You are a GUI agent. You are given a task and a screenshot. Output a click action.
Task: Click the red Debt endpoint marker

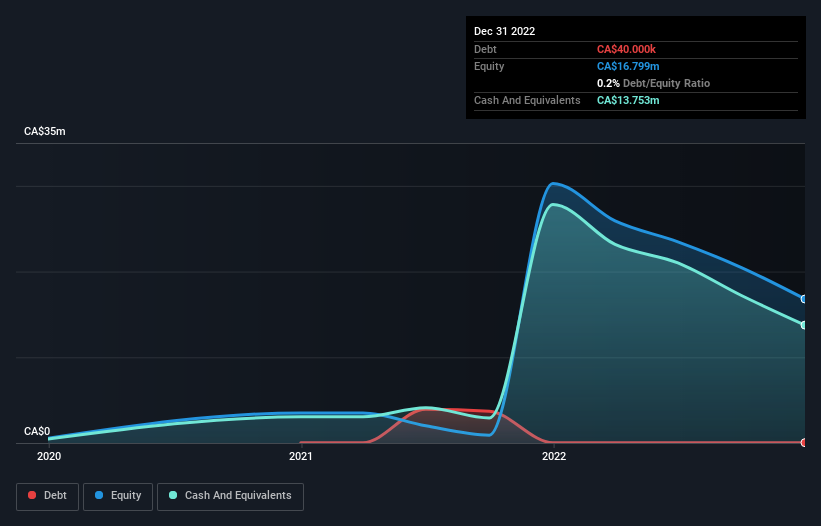pos(804,442)
